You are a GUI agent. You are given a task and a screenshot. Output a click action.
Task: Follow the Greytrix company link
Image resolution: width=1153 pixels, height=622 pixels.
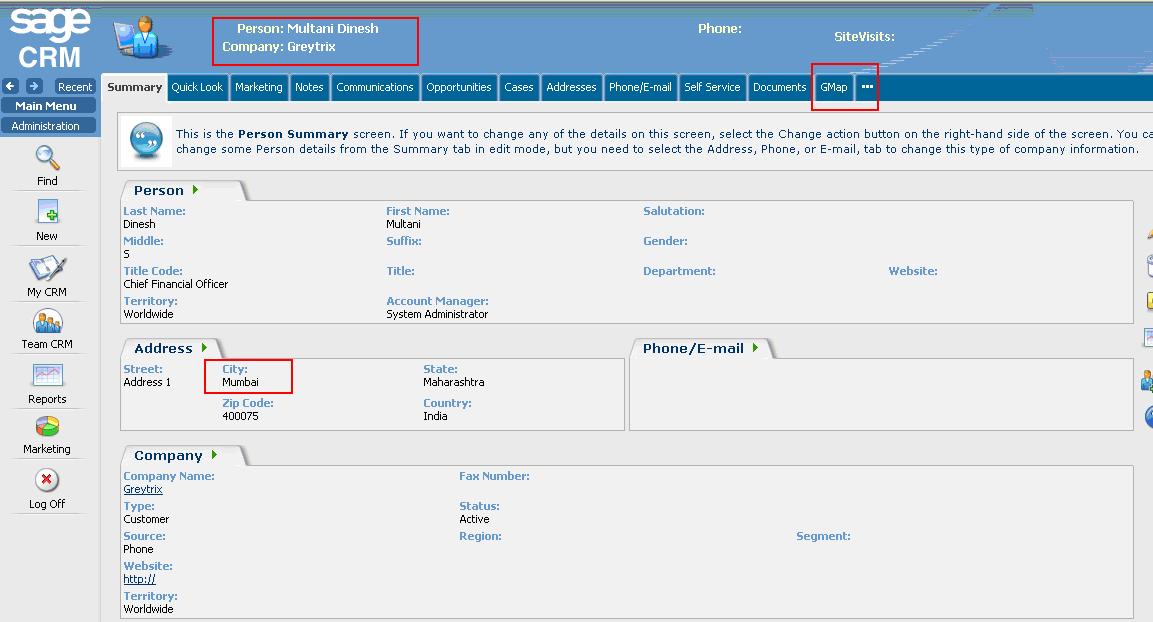point(143,489)
